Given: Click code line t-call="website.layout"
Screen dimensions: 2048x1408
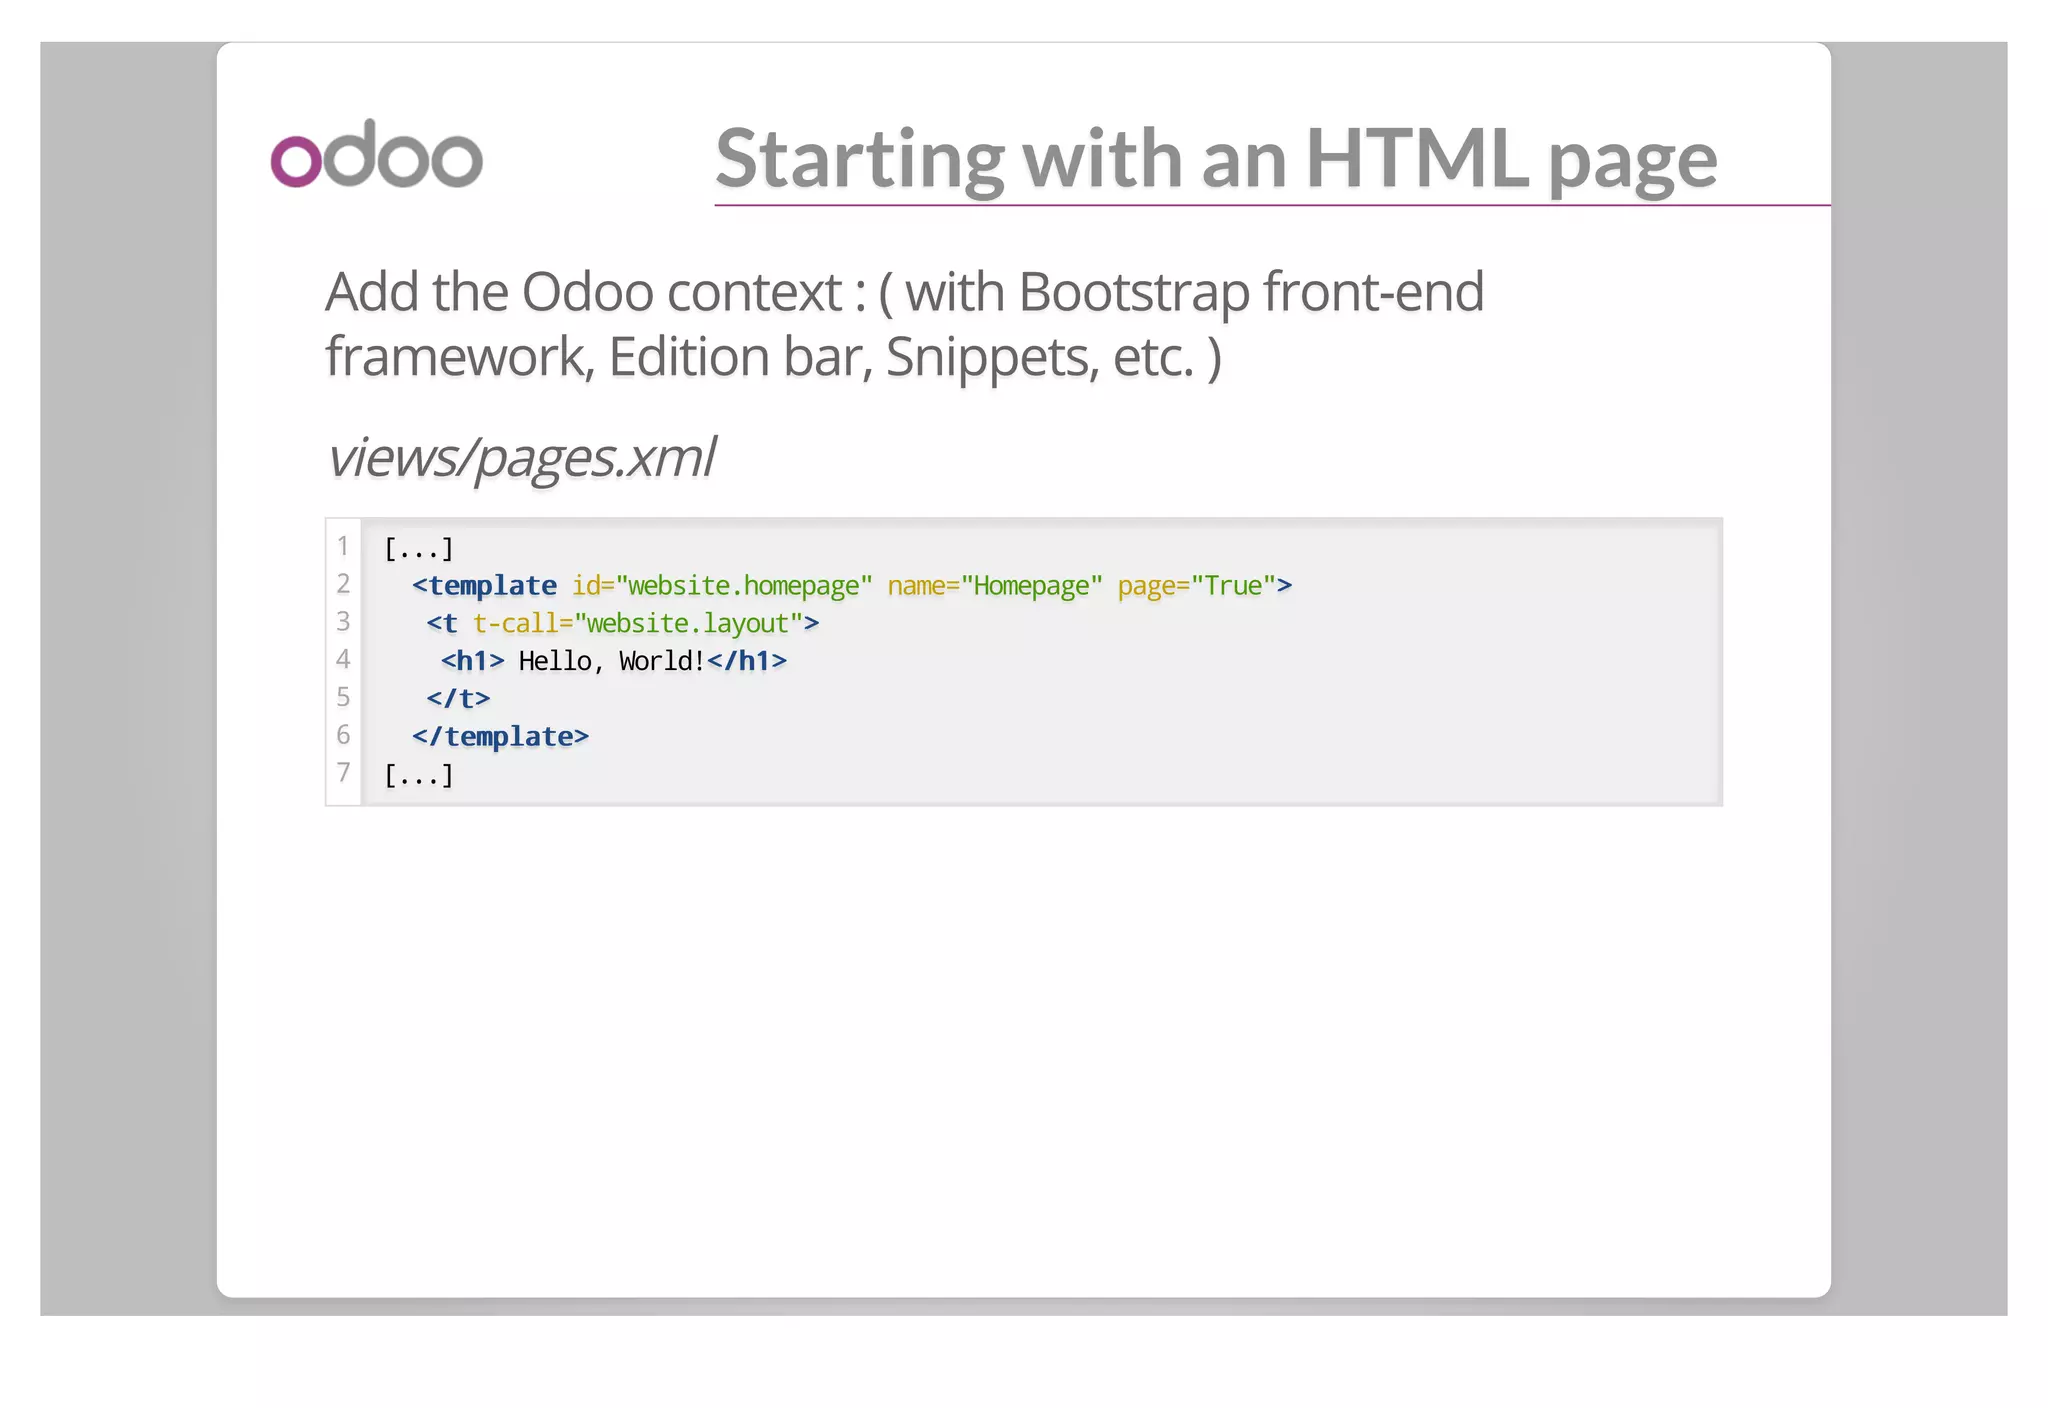Looking at the screenshot, I should [x=622, y=623].
